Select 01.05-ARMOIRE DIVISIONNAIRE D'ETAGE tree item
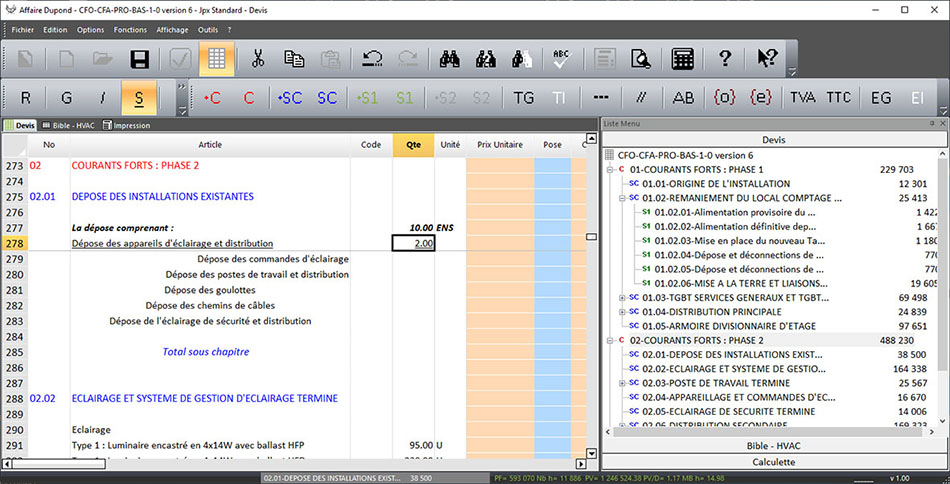Image resolution: width=950 pixels, height=484 pixels. (x=729, y=326)
